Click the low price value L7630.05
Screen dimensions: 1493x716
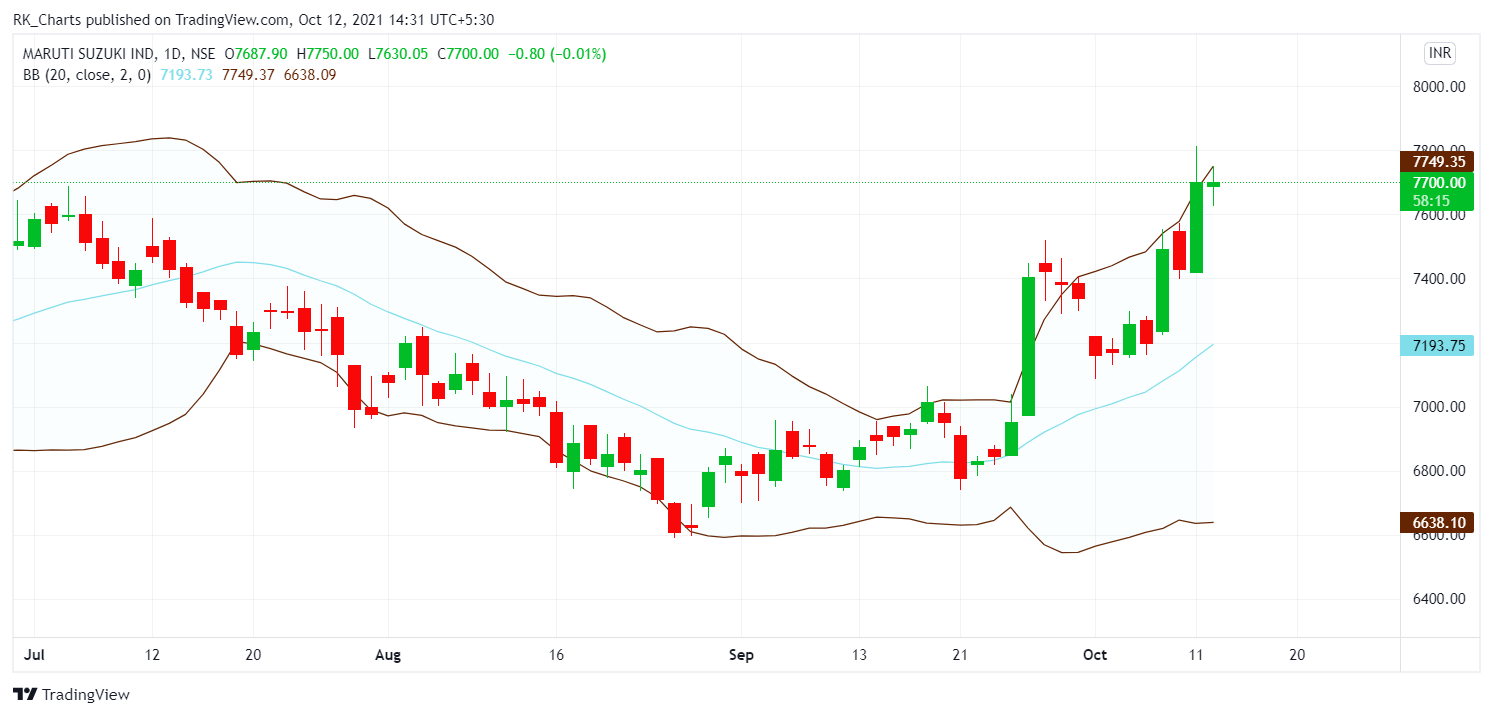(400, 54)
